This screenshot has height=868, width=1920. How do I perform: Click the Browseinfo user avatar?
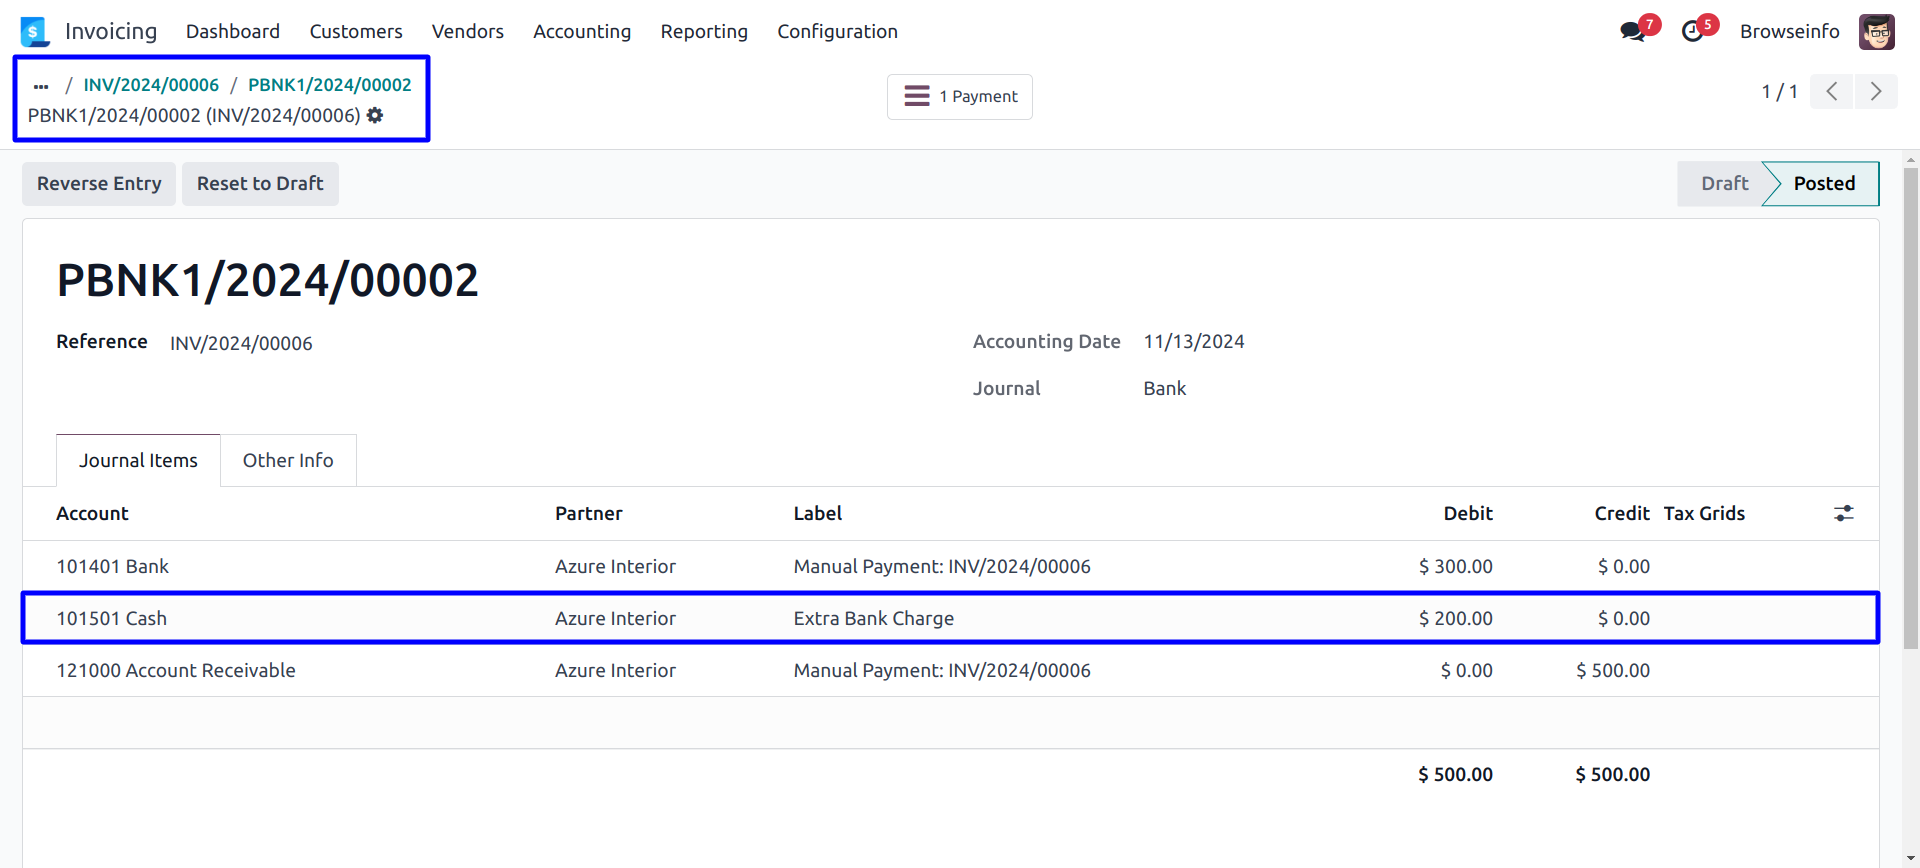tap(1876, 32)
